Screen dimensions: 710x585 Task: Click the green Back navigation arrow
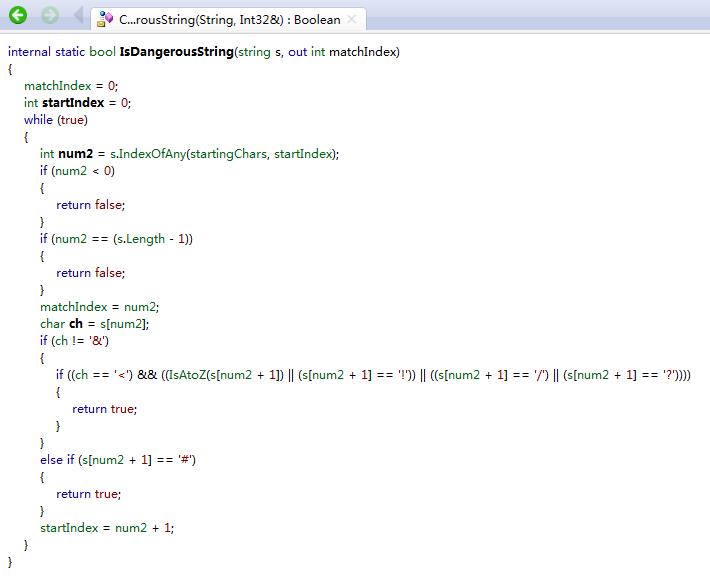tap(17, 16)
